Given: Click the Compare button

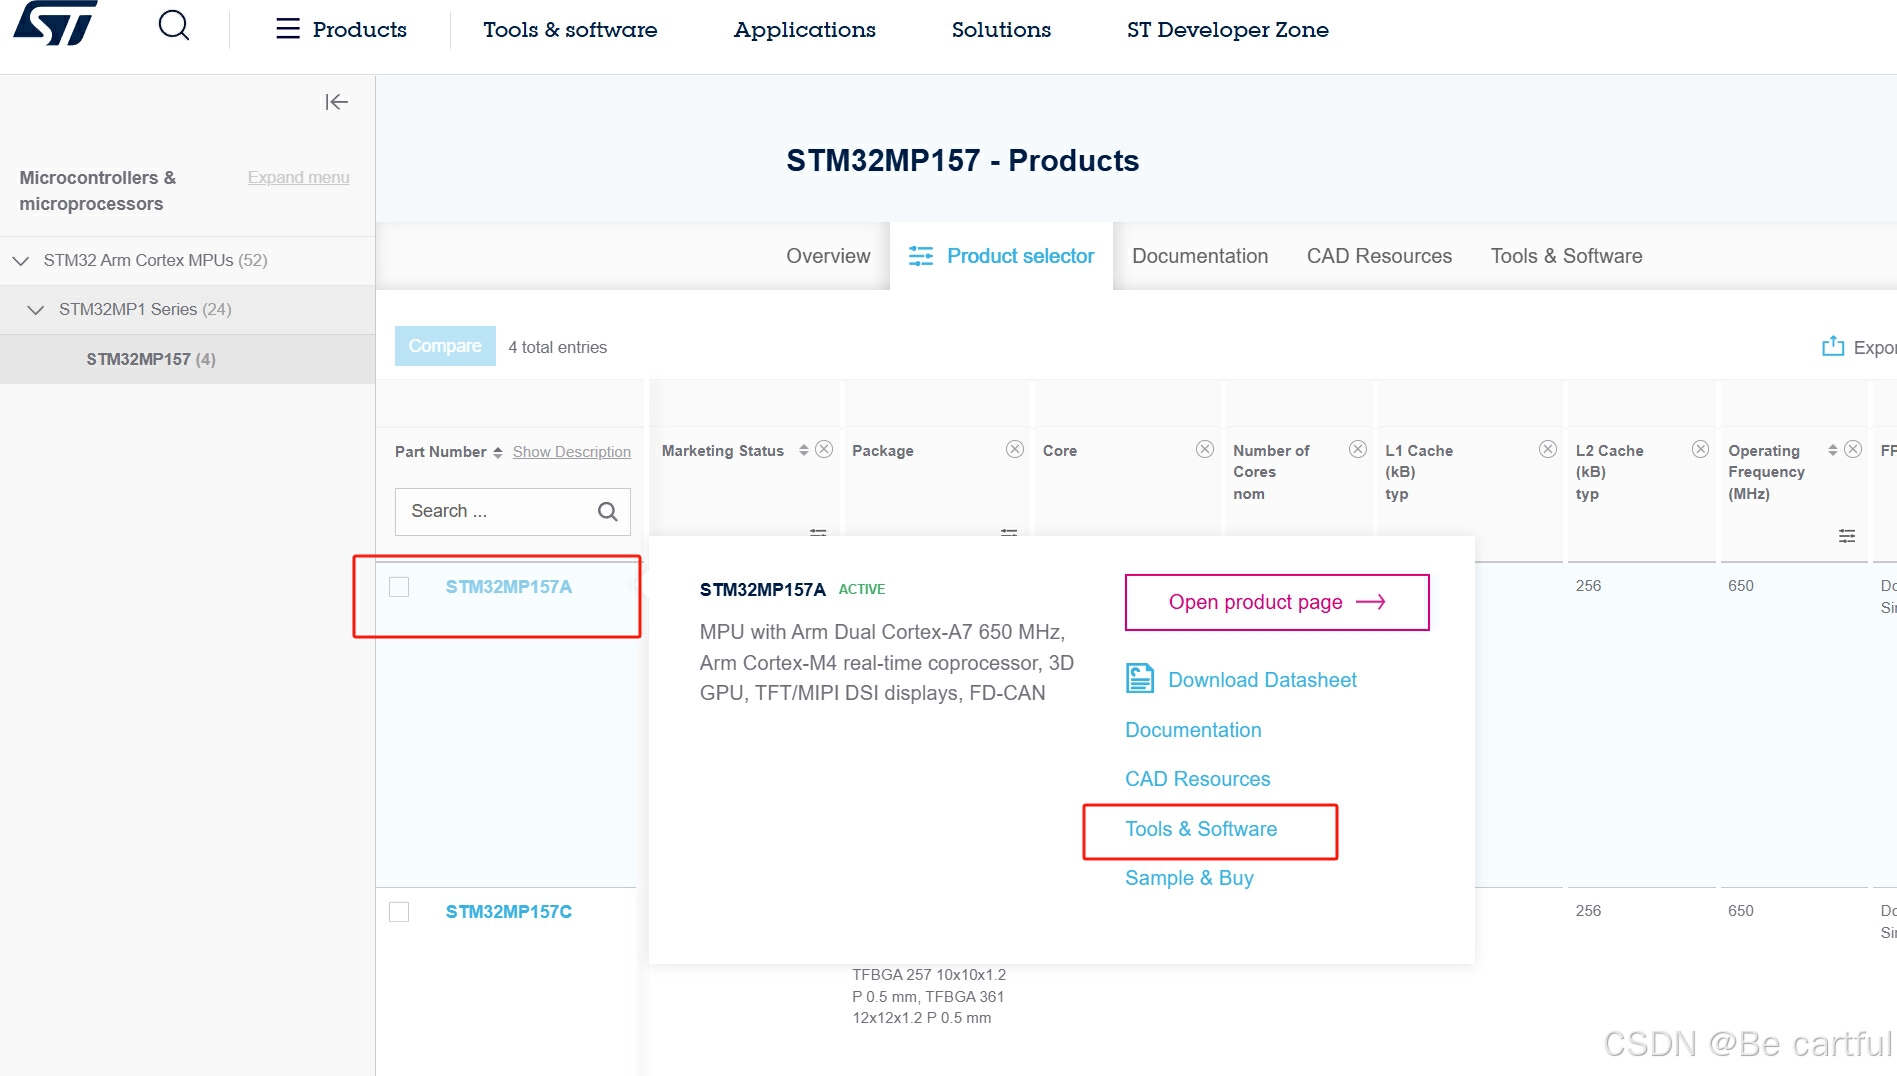Looking at the screenshot, I should point(445,346).
